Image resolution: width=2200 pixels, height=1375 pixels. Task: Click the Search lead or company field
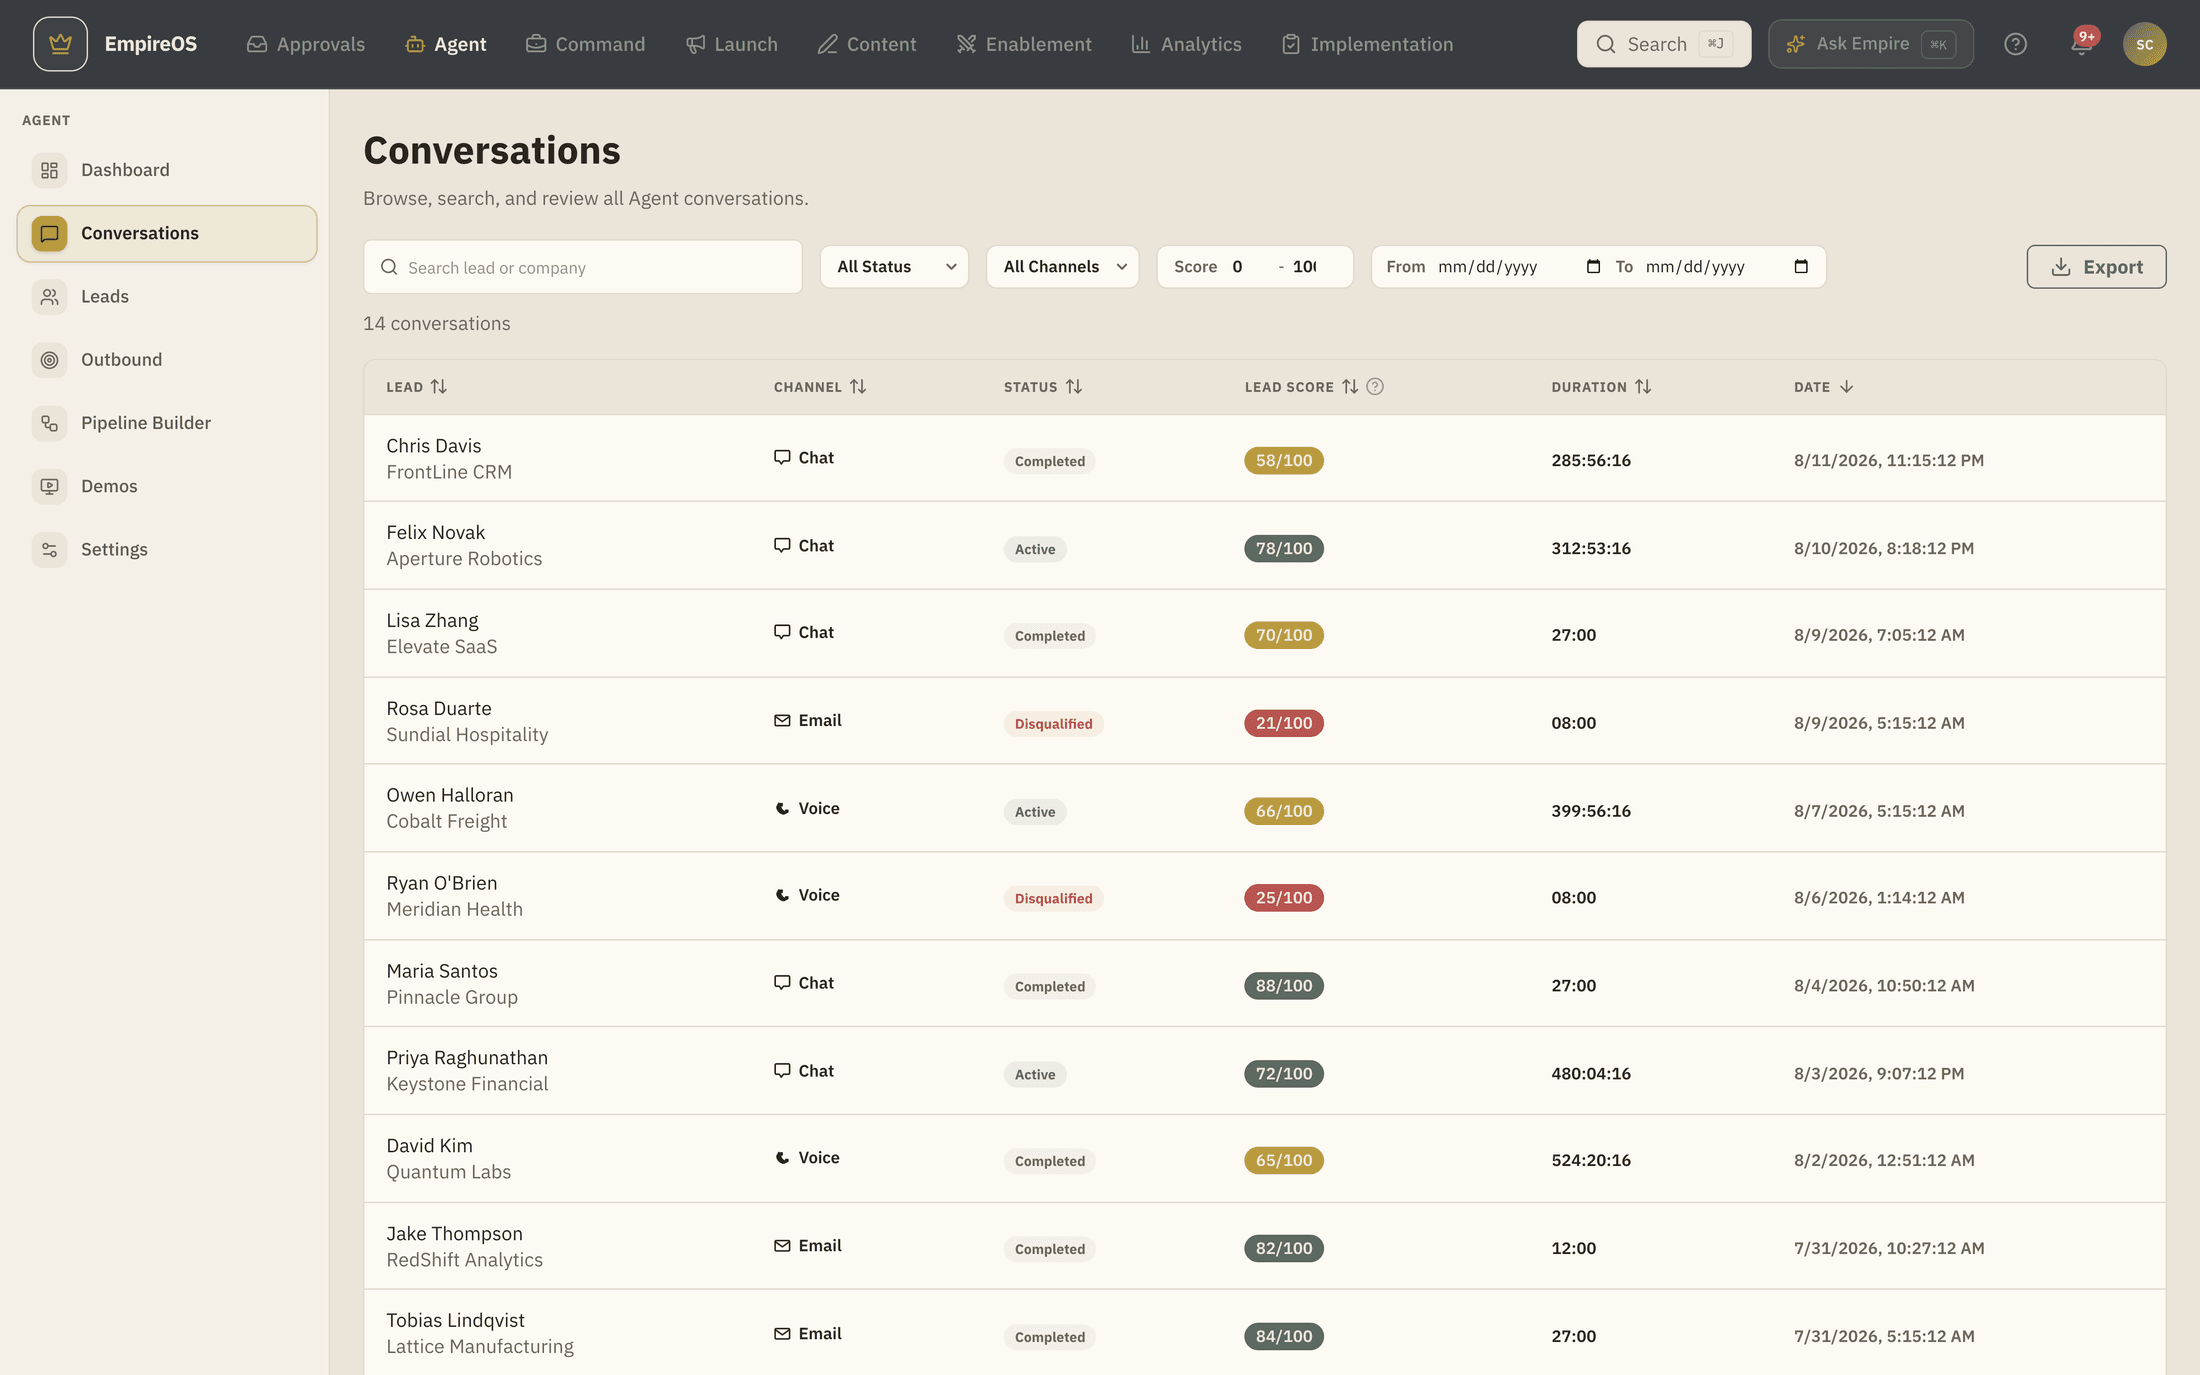click(x=583, y=267)
